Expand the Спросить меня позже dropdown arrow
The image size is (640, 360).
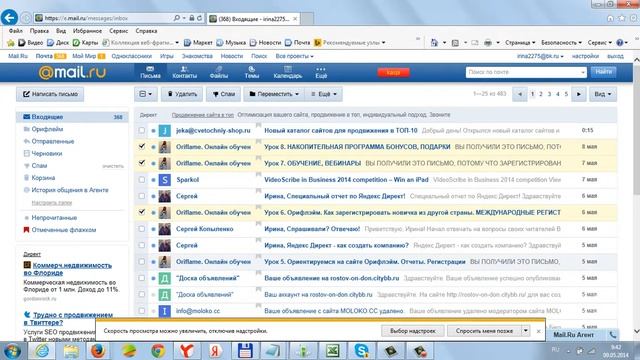coord(526,331)
